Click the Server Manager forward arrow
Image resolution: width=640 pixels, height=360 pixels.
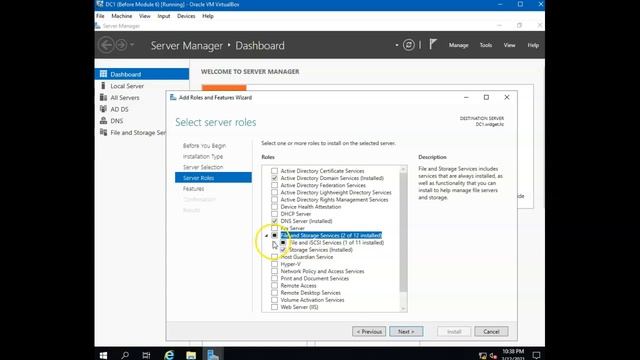coord(121,45)
